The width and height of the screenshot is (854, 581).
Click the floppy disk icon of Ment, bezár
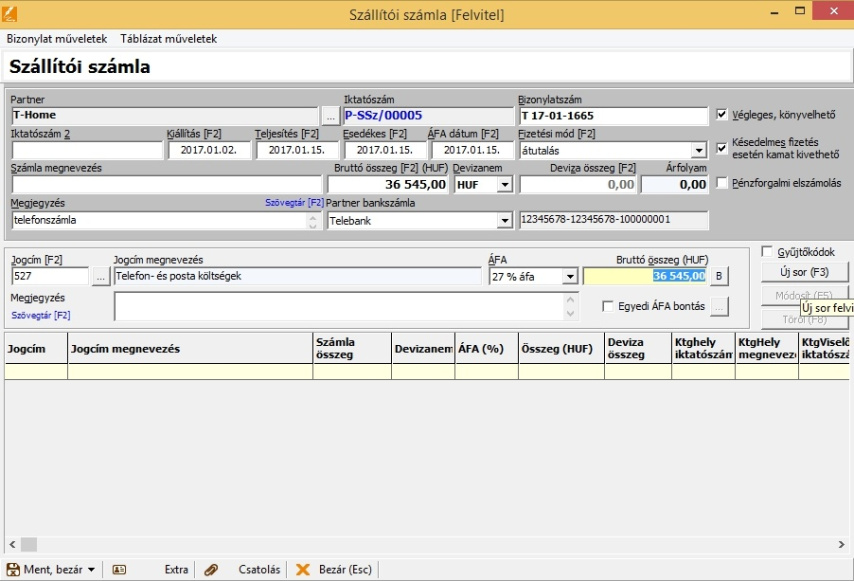click(x=13, y=569)
